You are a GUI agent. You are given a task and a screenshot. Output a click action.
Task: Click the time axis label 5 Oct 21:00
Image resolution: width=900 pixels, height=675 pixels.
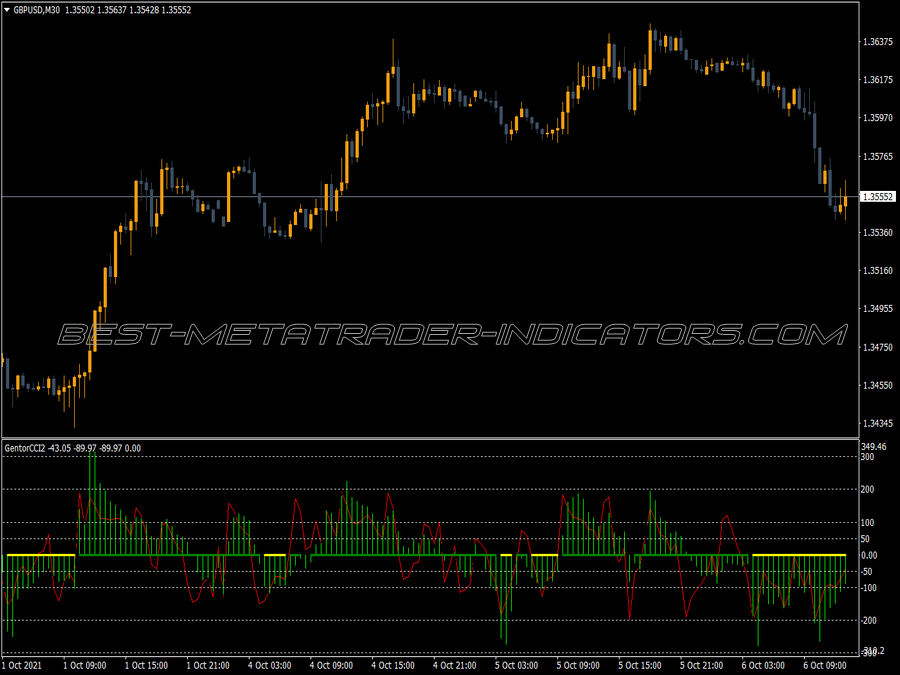click(701, 665)
